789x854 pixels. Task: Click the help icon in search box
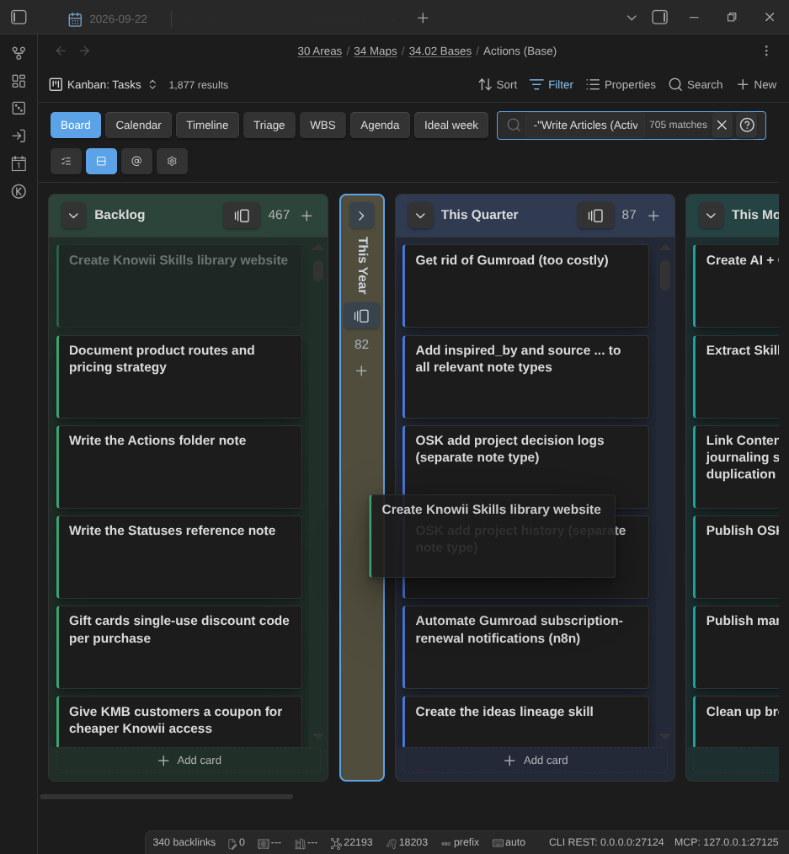click(x=747, y=125)
